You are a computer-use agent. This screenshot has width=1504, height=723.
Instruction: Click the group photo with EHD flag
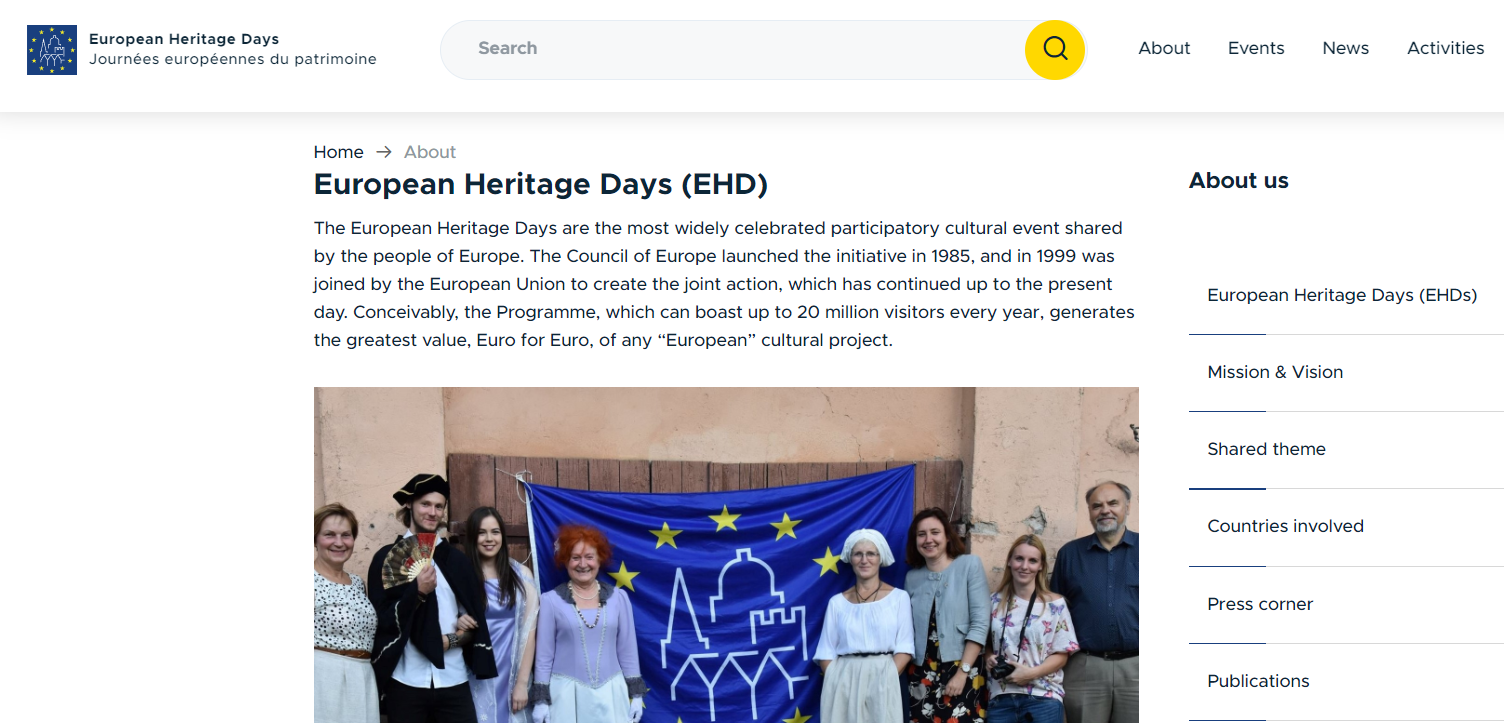[726, 555]
